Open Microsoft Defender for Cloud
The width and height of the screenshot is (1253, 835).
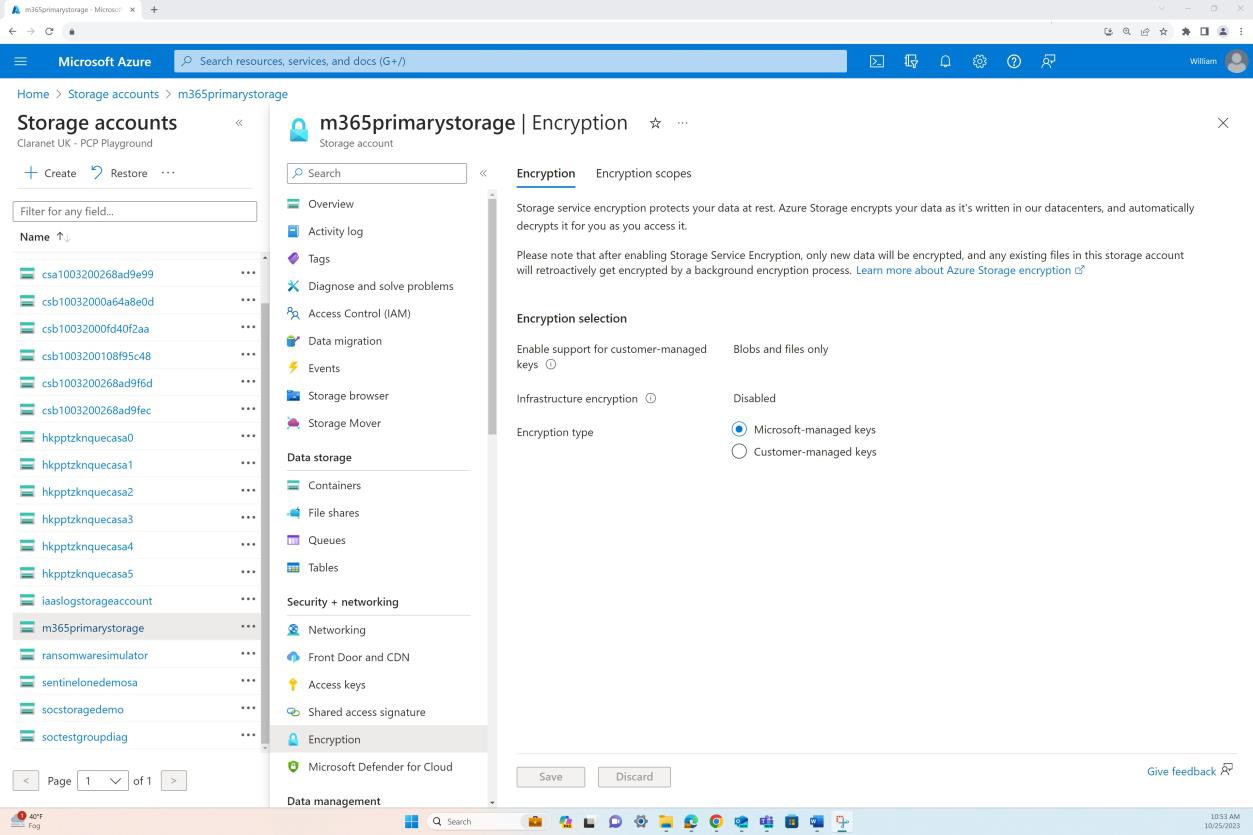(x=380, y=766)
